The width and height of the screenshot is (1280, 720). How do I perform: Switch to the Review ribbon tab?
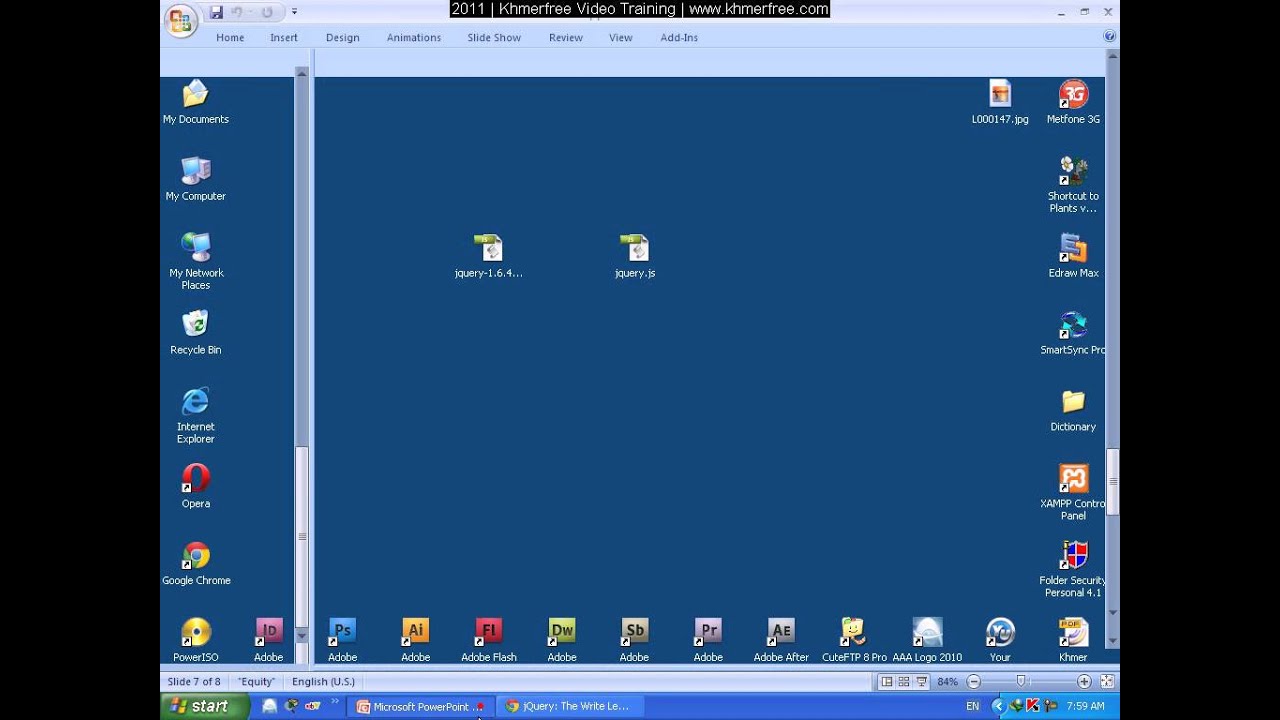pos(565,37)
